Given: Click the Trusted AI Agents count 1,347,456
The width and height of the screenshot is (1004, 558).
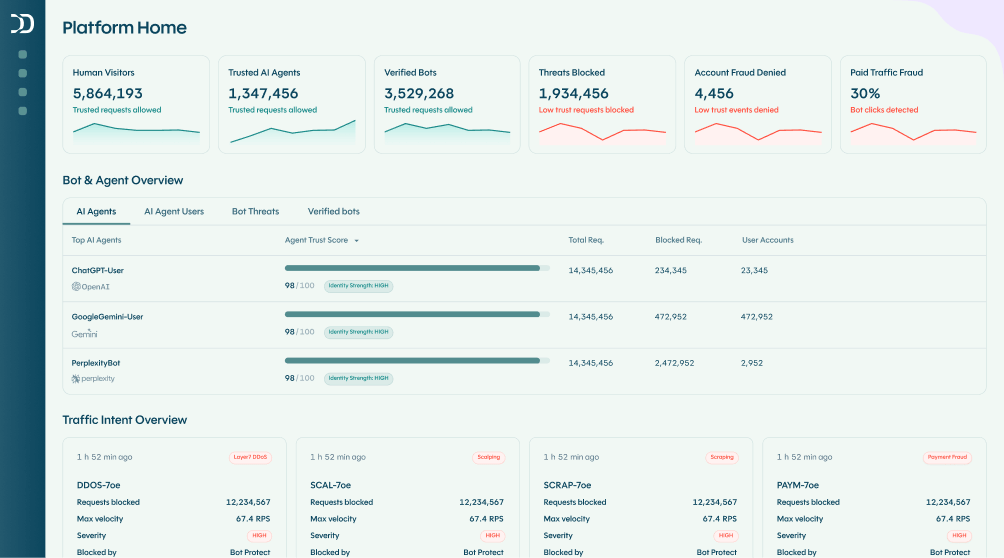Looking at the screenshot, I should pyautogui.click(x=263, y=94).
